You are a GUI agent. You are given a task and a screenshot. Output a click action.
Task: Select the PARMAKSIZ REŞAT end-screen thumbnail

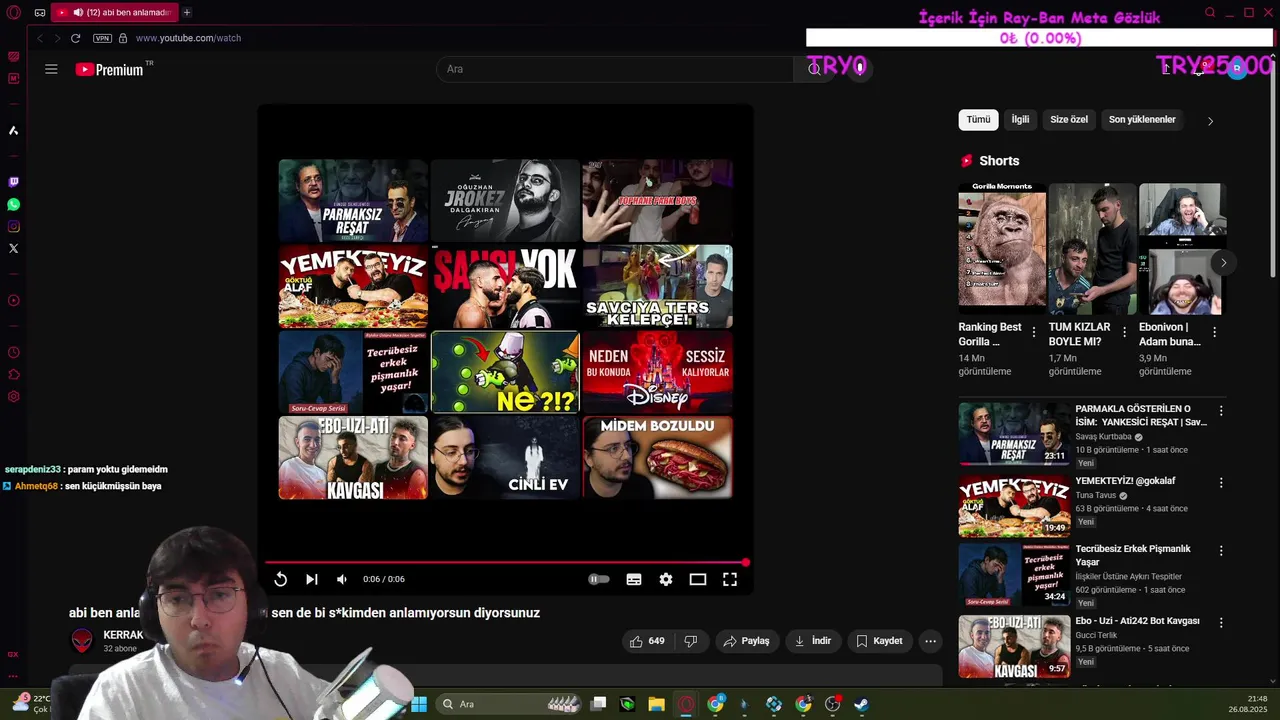(x=353, y=200)
